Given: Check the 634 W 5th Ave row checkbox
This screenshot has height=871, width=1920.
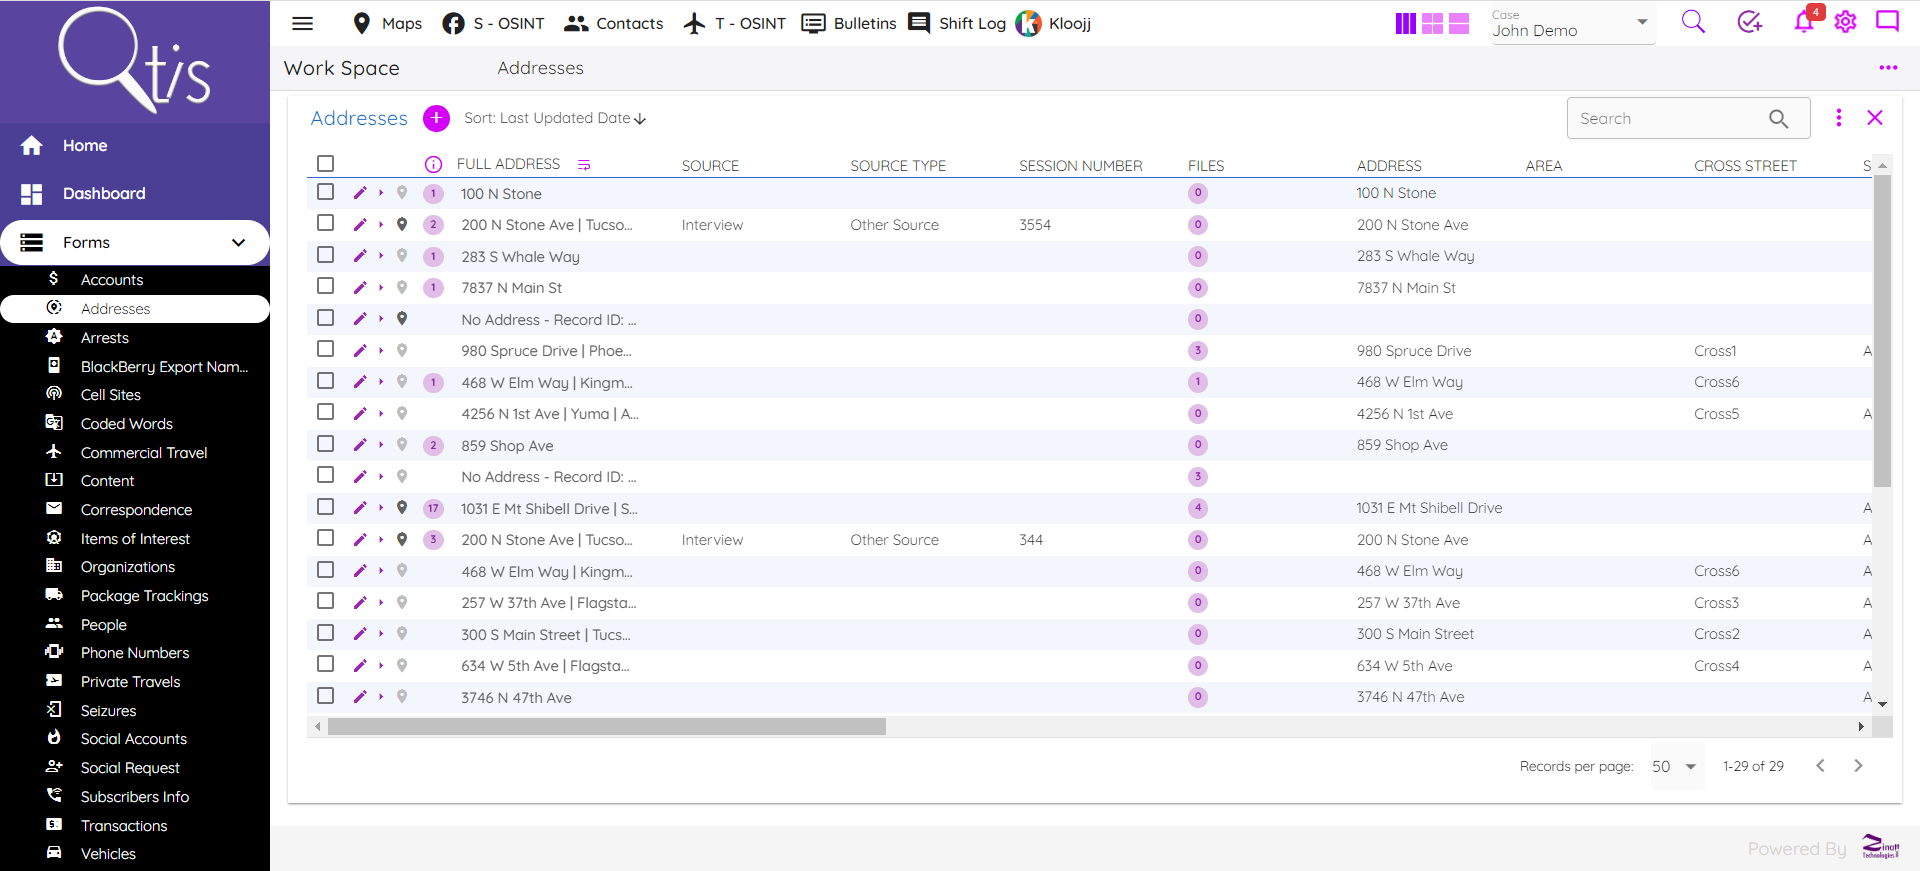Looking at the screenshot, I should pyautogui.click(x=325, y=664).
